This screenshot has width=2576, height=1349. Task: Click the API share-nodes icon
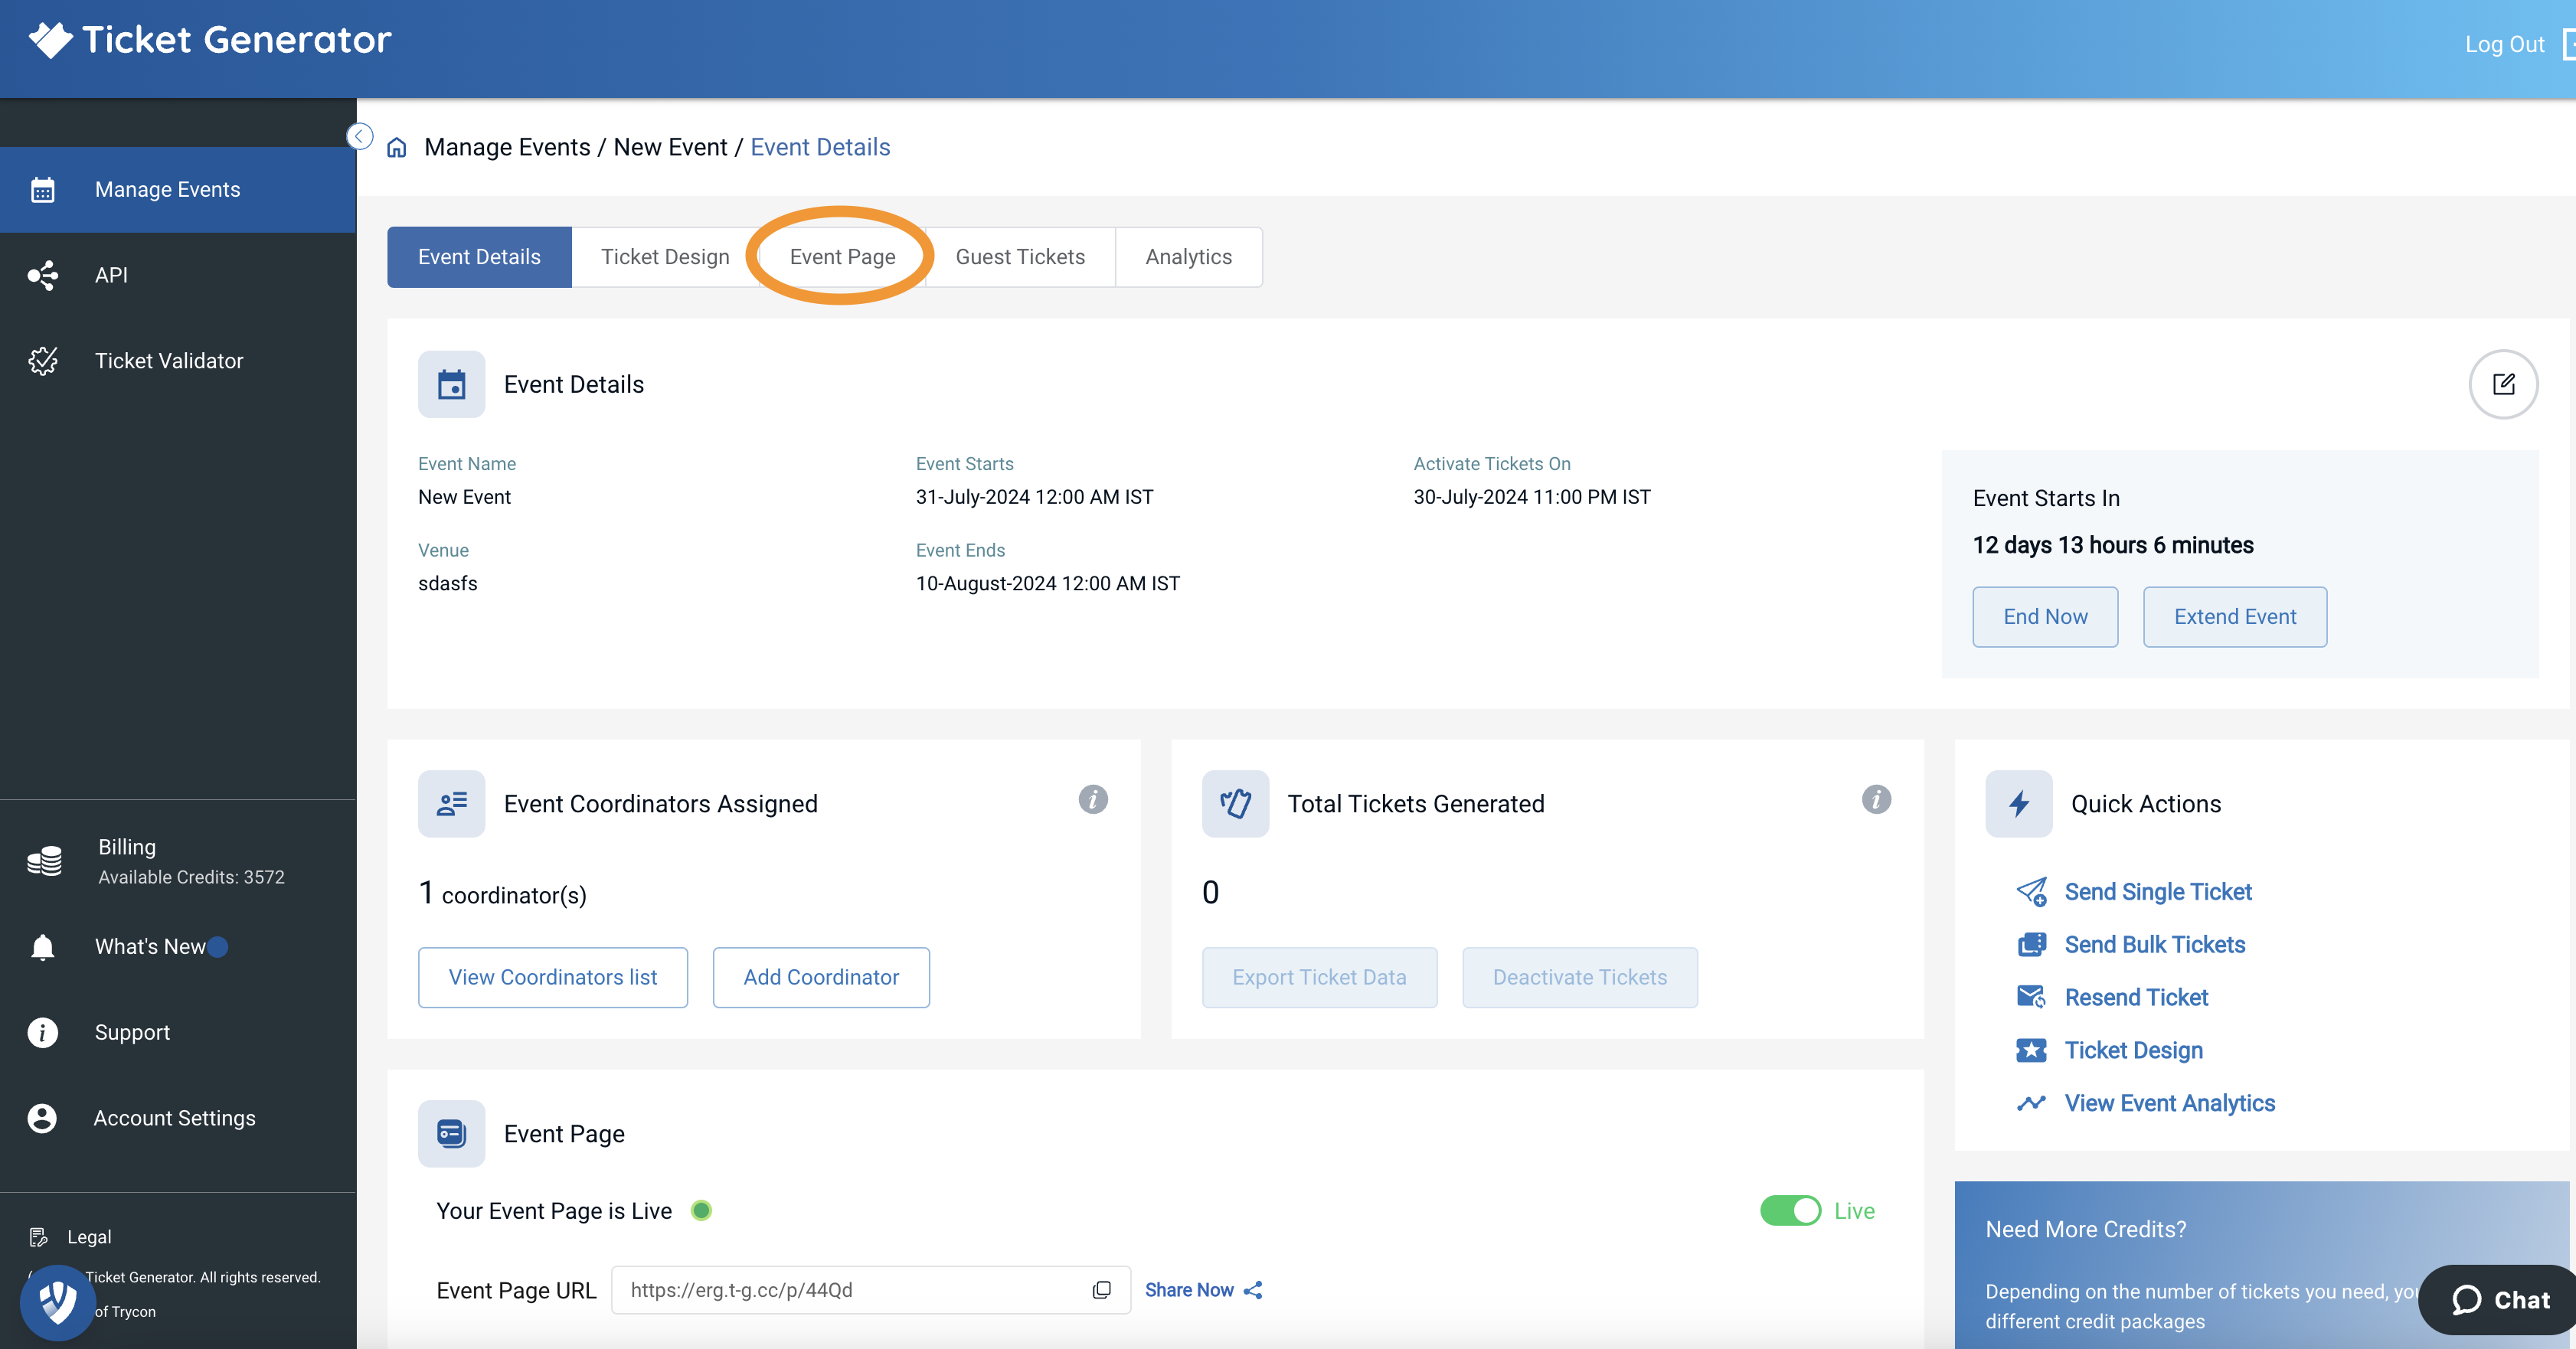click(43, 275)
